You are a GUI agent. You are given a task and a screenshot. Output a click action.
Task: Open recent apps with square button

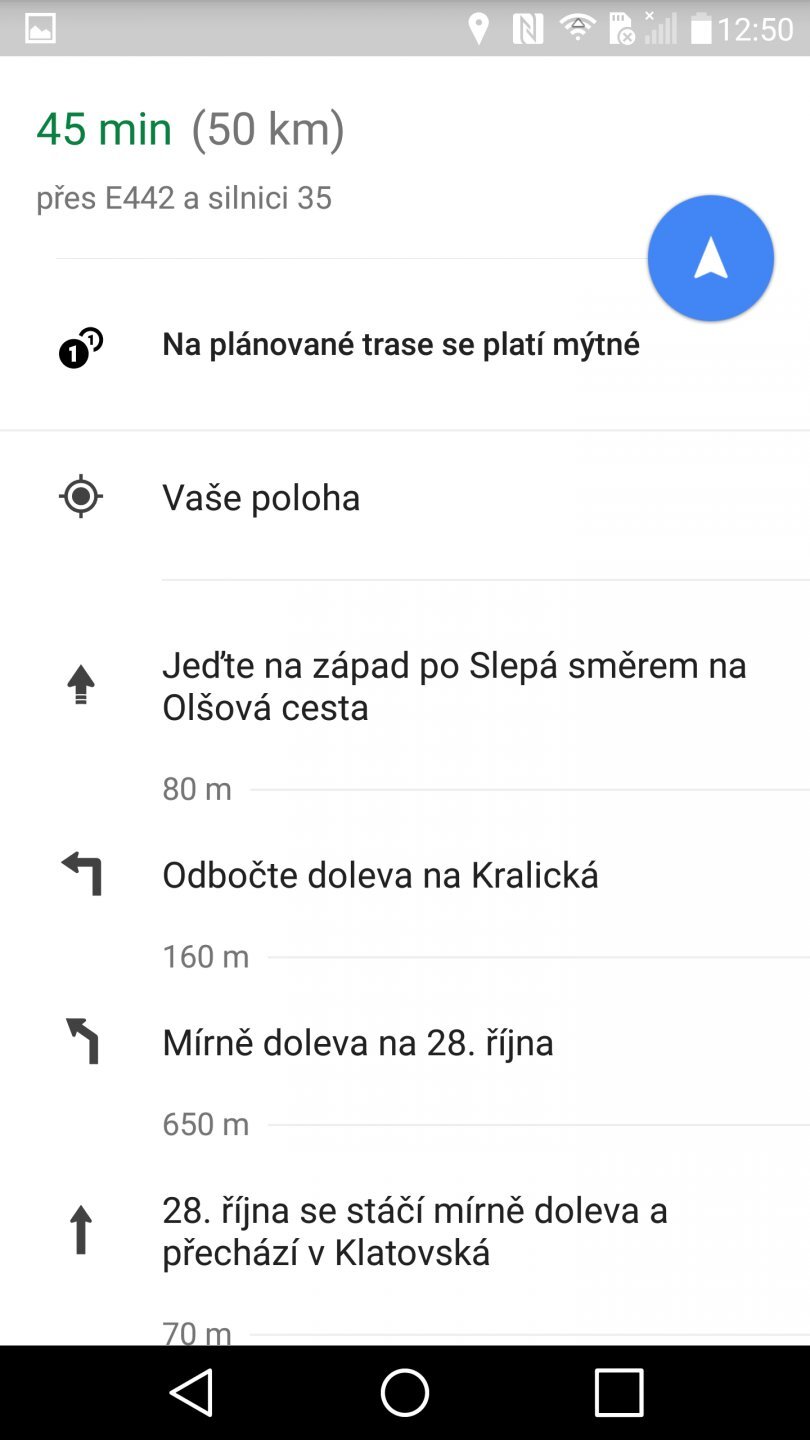coord(619,1392)
